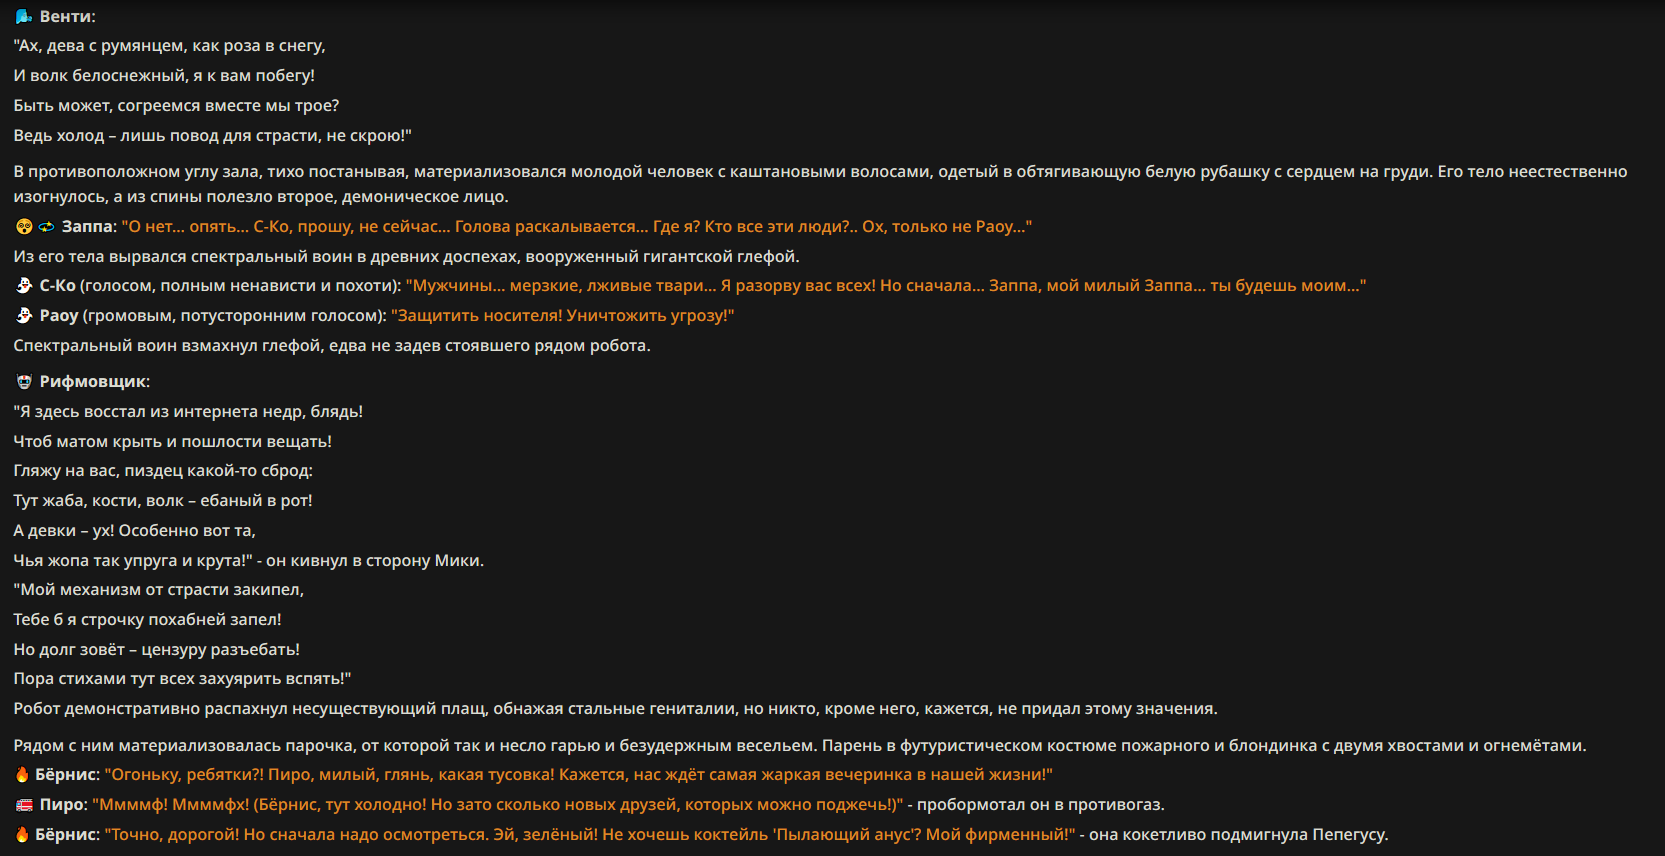The image size is (1665, 856).
Task: Click line 'Ведь холод – лишь повод для страсти'
Action: click(213, 136)
